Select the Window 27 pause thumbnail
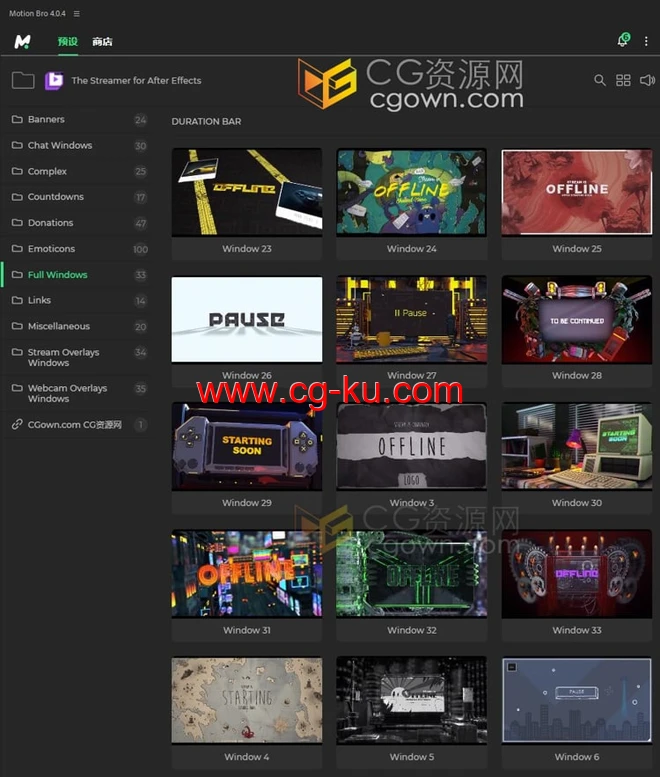 (x=411, y=319)
